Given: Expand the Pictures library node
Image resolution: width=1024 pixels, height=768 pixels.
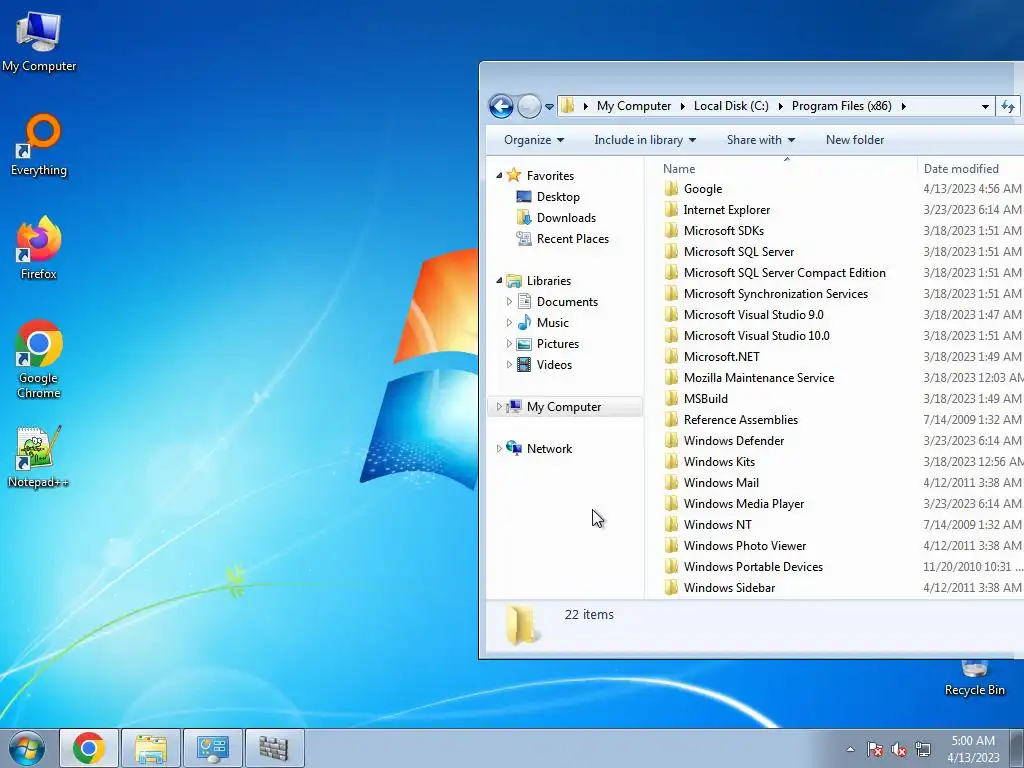Looking at the screenshot, I should [x=509, y=344].
